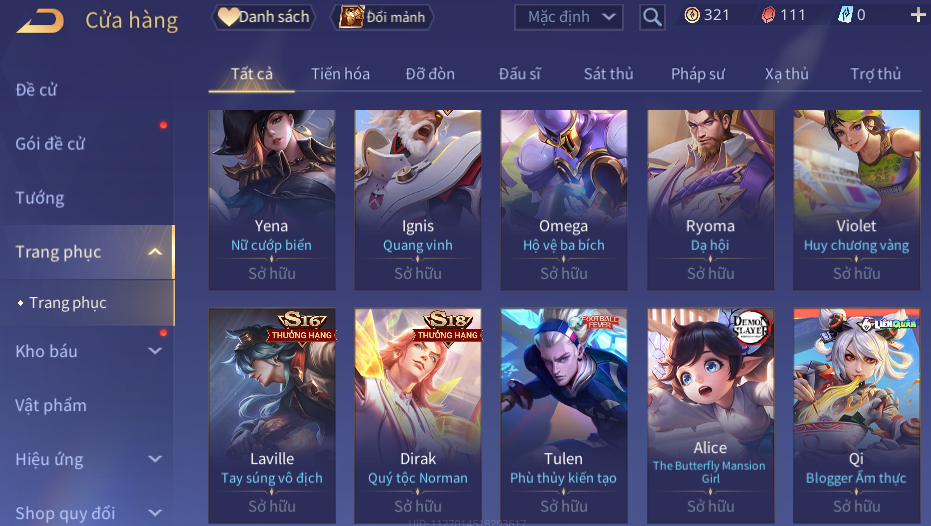Open the Danh sách wishlist heart button
This screenshot has height=526, width=931.
click(264, 17)
